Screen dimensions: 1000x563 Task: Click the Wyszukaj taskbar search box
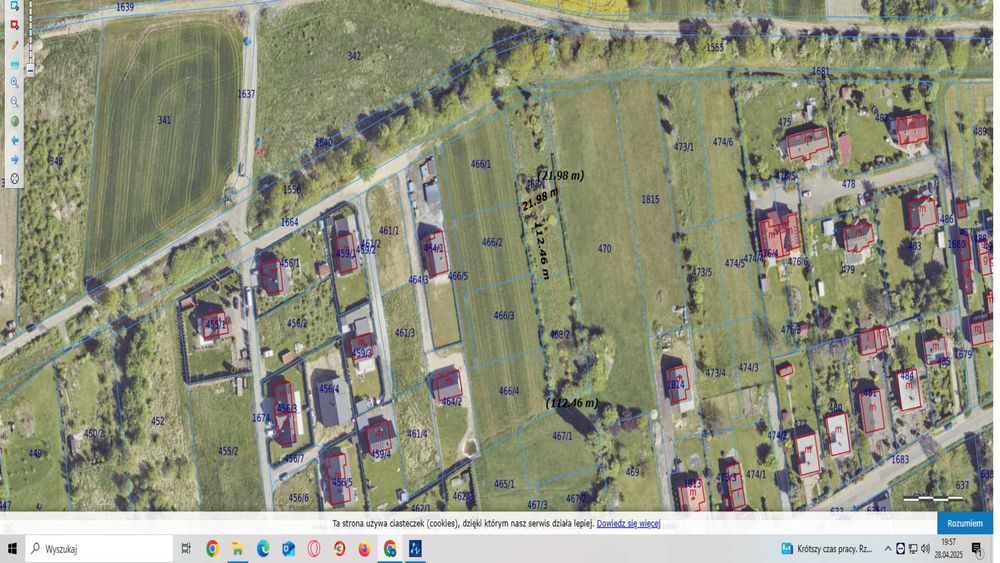(99, 548)
